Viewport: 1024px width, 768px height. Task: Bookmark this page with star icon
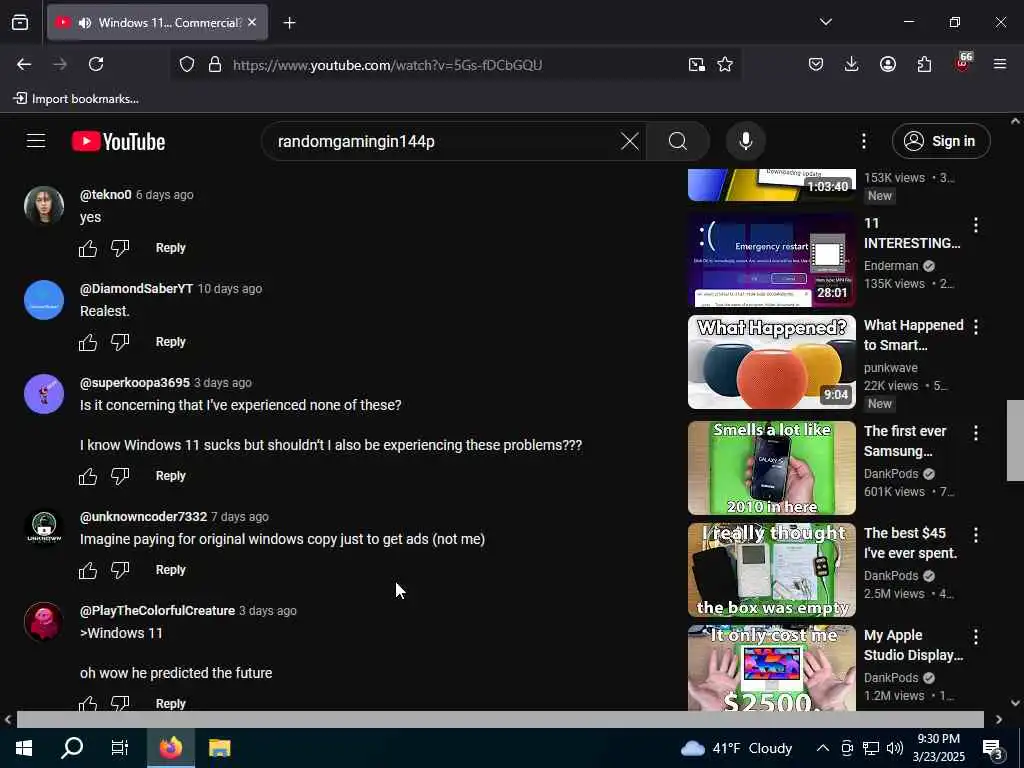point(725,64)
